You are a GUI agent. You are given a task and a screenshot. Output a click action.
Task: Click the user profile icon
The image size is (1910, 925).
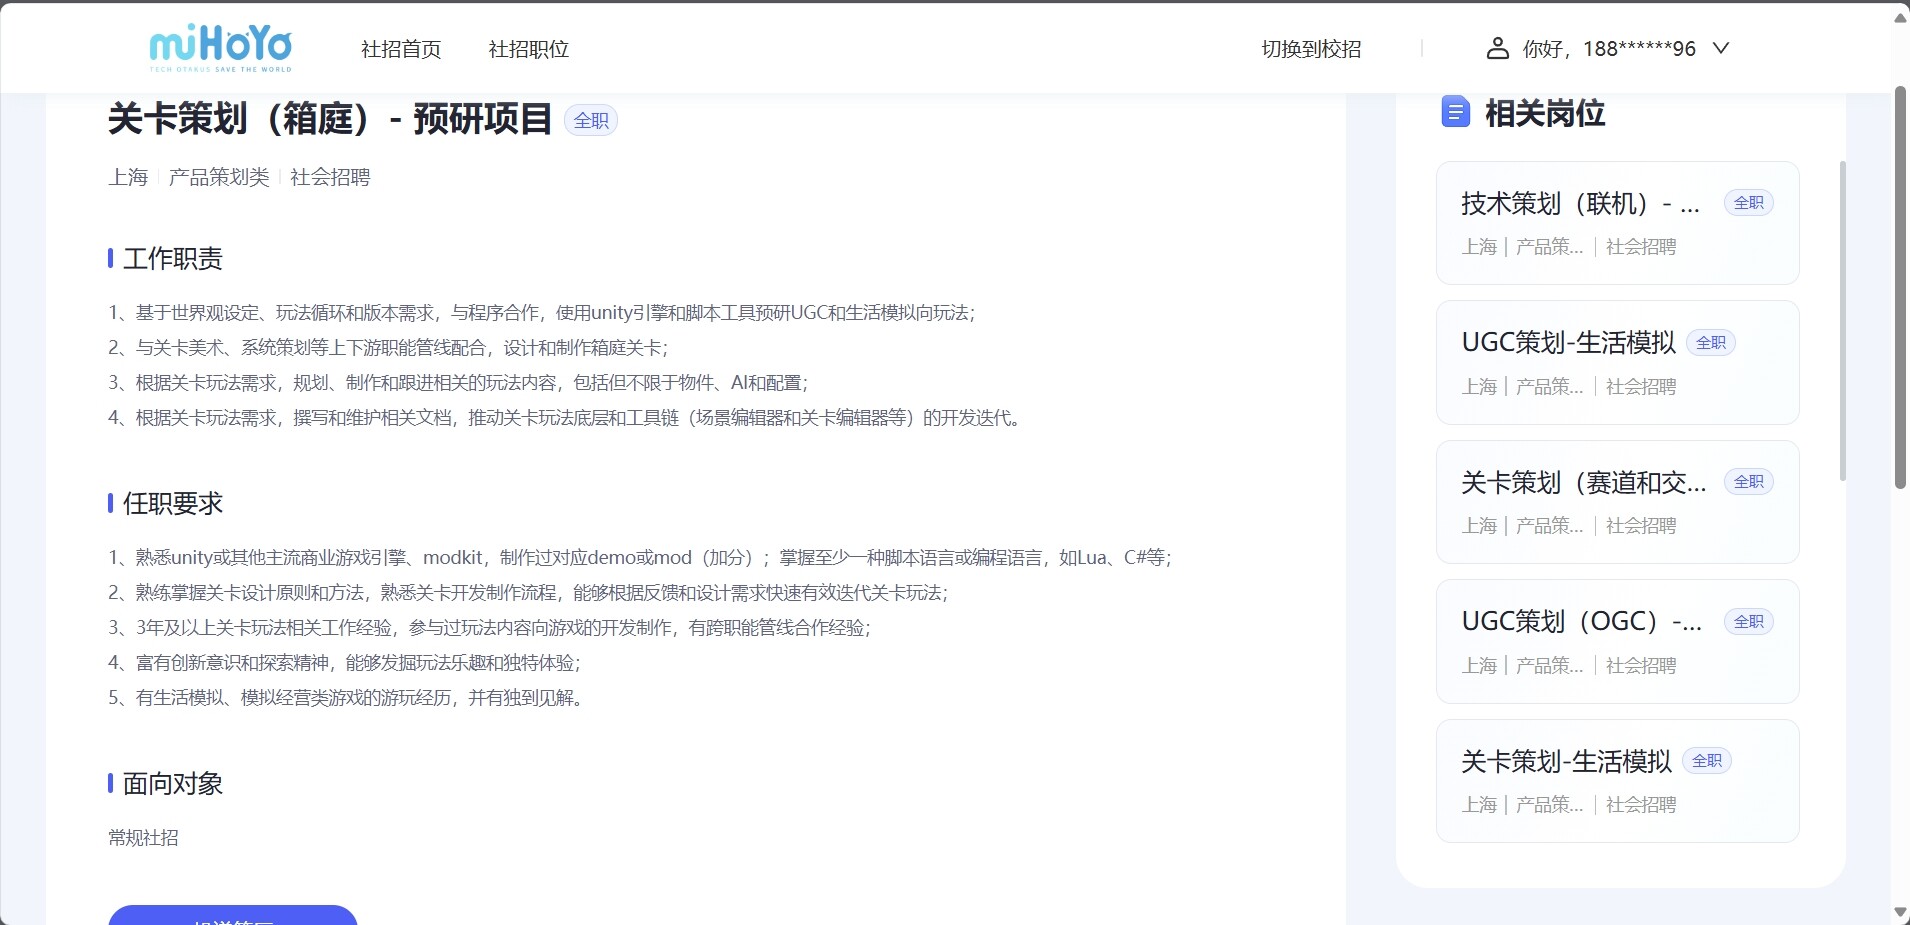tap(1497, 48)
